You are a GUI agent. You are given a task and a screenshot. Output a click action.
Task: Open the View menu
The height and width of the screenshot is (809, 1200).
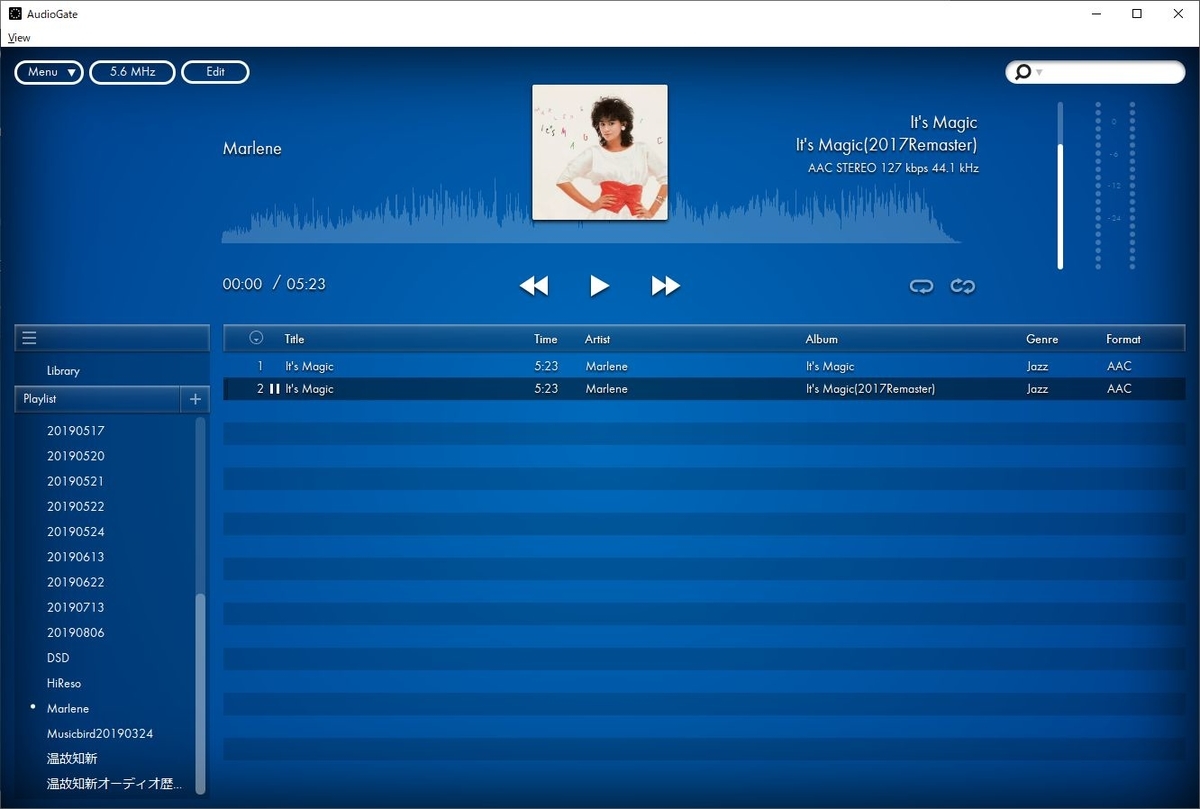point(19,38)
